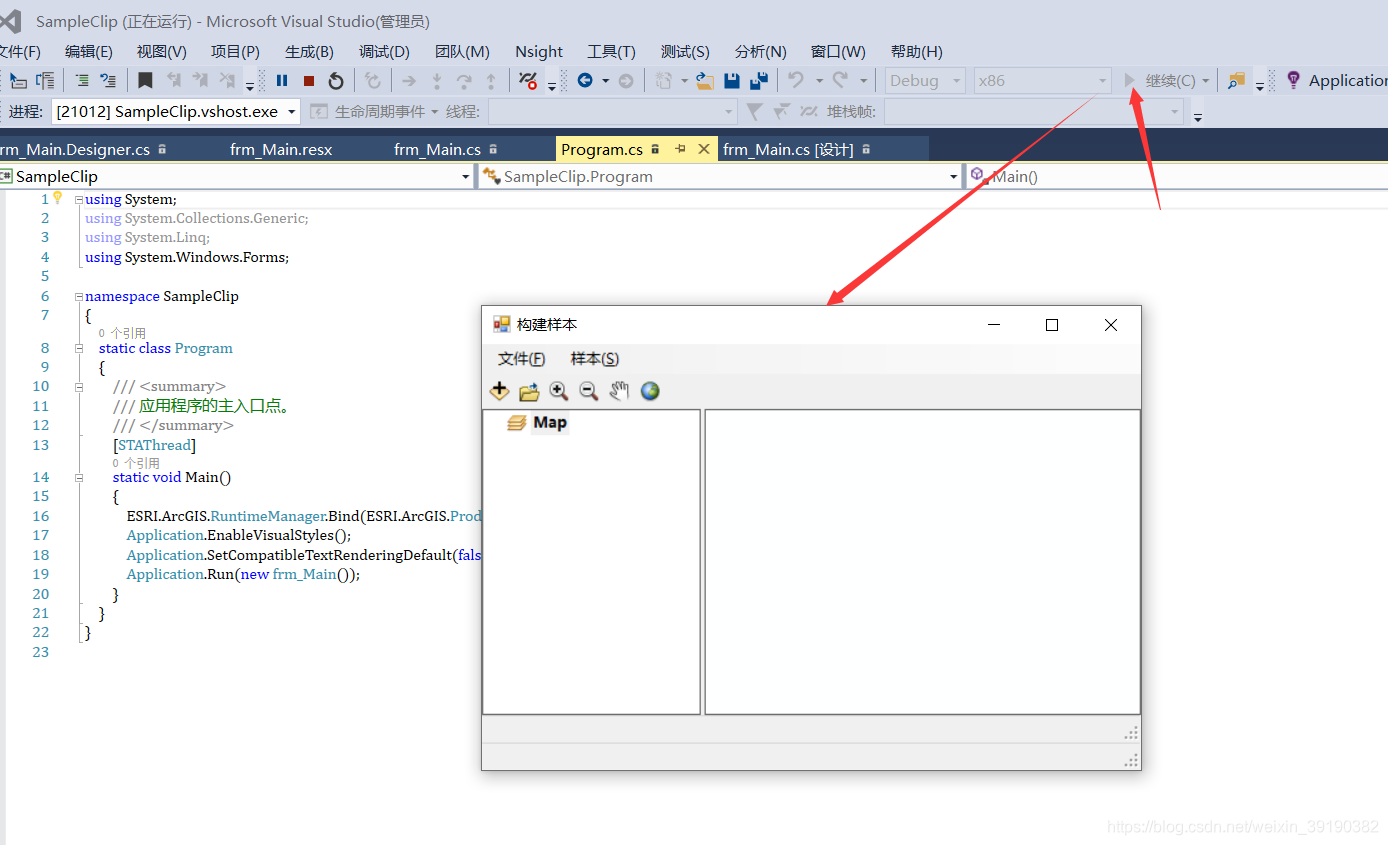Switch to the frm_Main.resx tab
The width and height of the screenshot is (1388, 845).
281,149
